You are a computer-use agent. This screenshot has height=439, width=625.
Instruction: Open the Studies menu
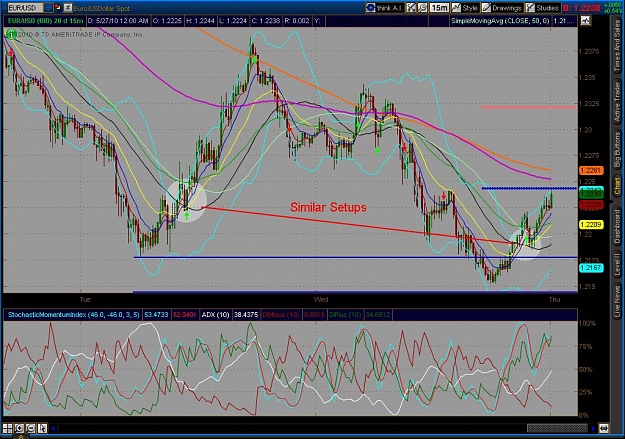click(x=542, y=8)
